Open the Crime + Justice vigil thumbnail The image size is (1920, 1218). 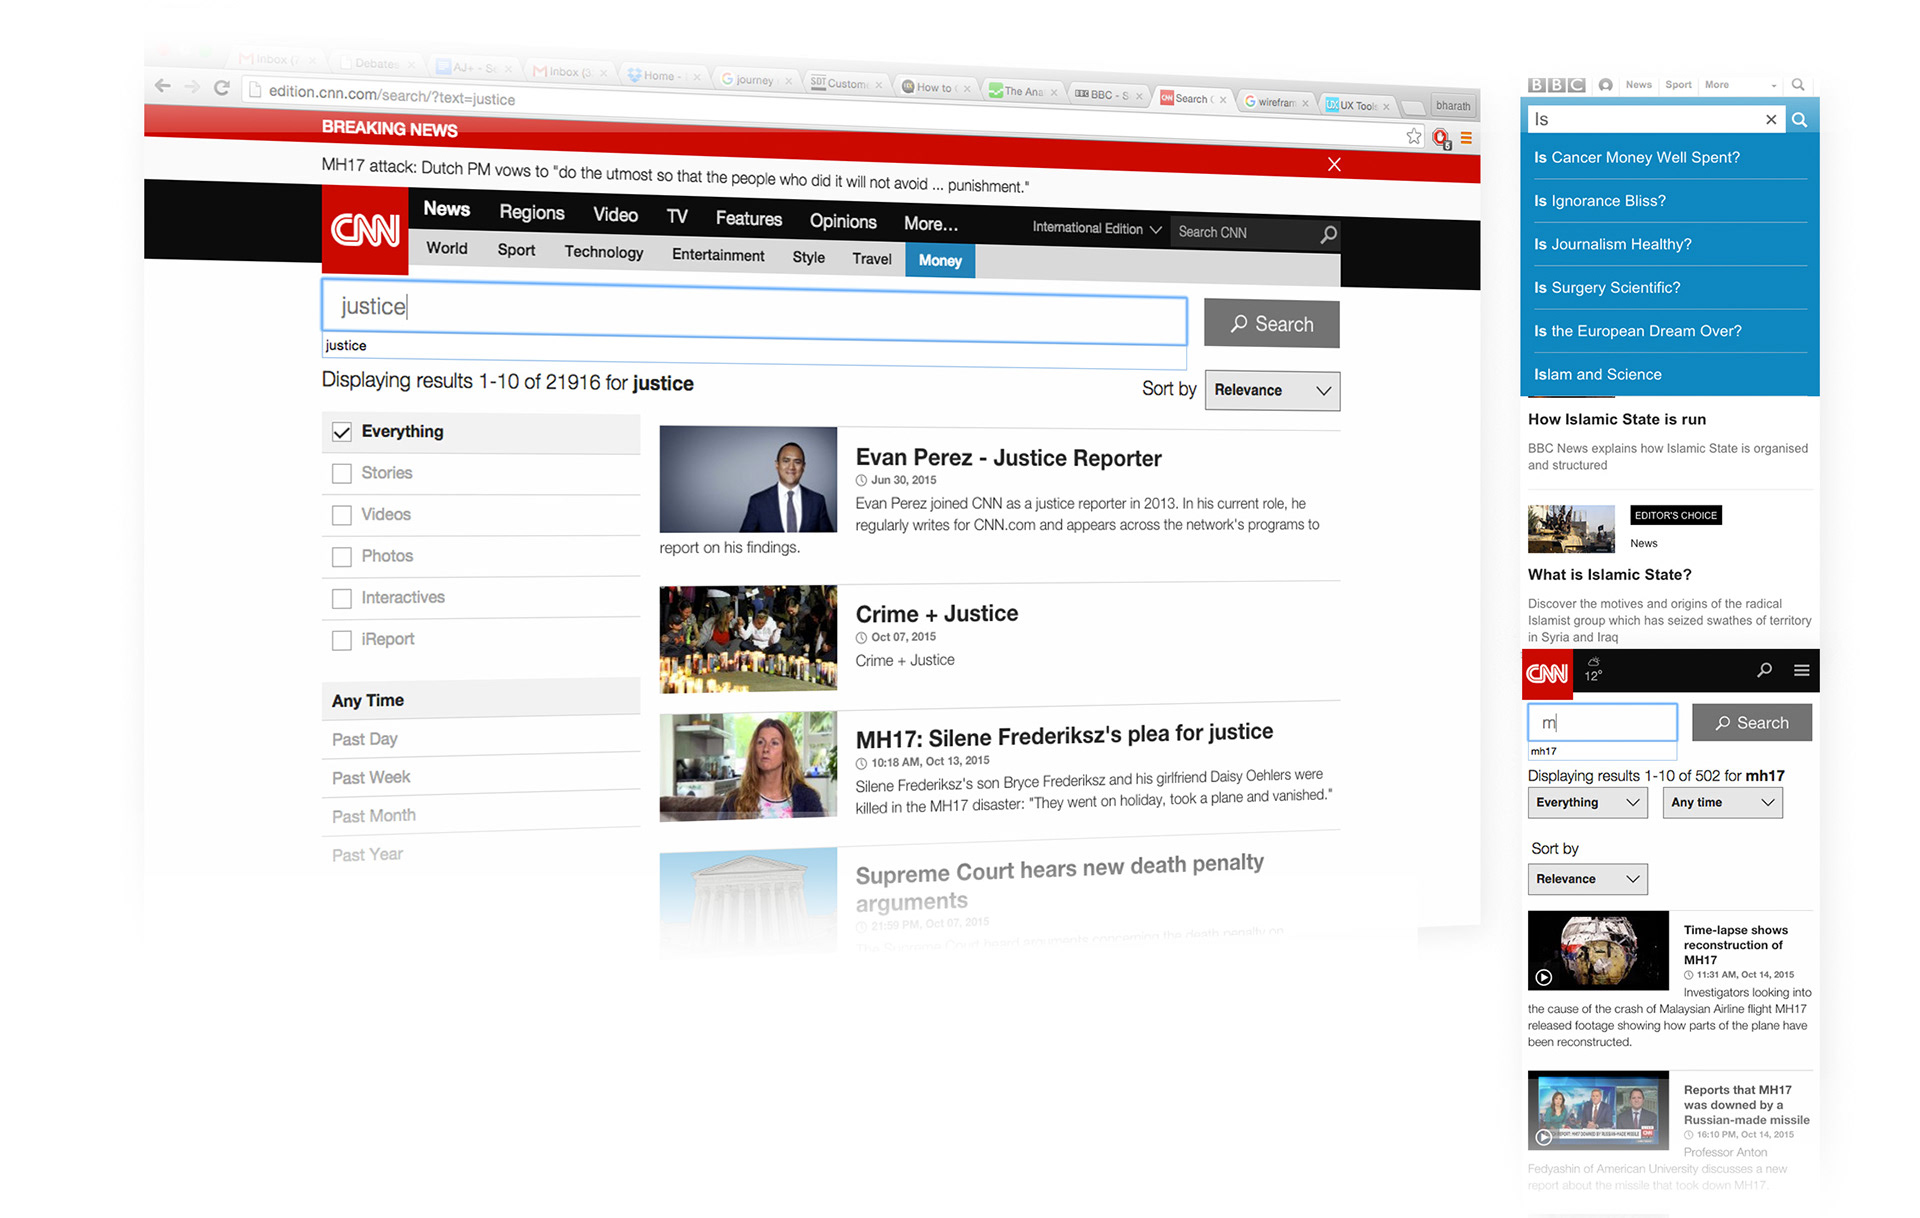tap(748, 639)
